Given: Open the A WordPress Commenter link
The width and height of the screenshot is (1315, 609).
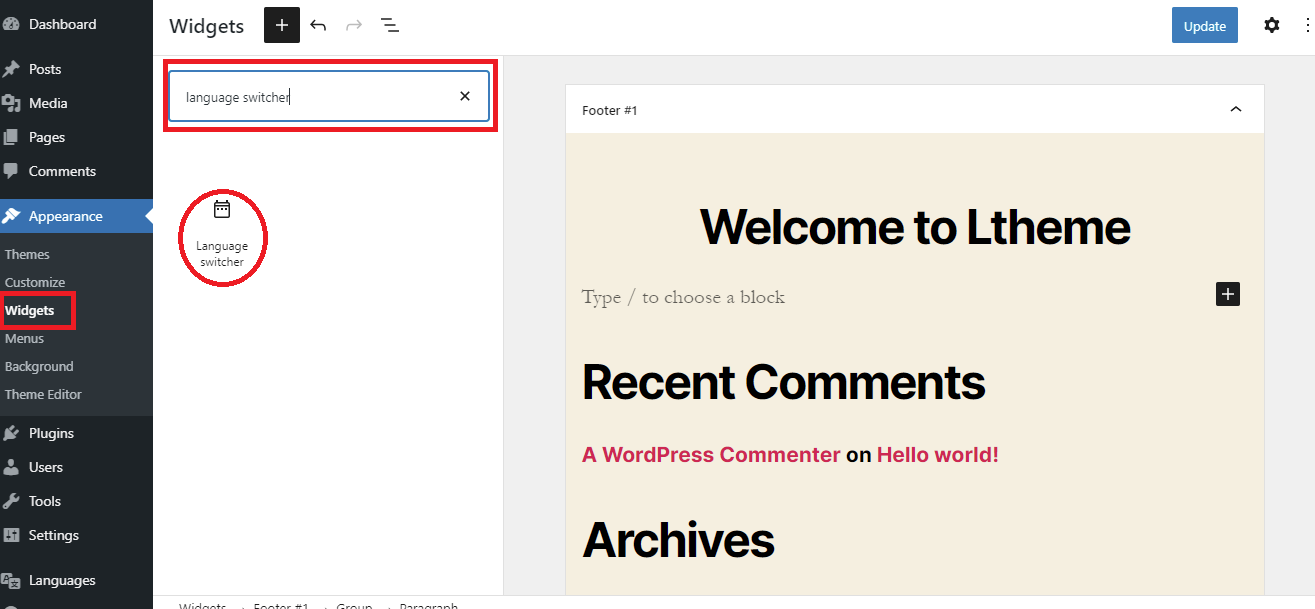Looking at the screenshot, I should click(x=711, y=455).
